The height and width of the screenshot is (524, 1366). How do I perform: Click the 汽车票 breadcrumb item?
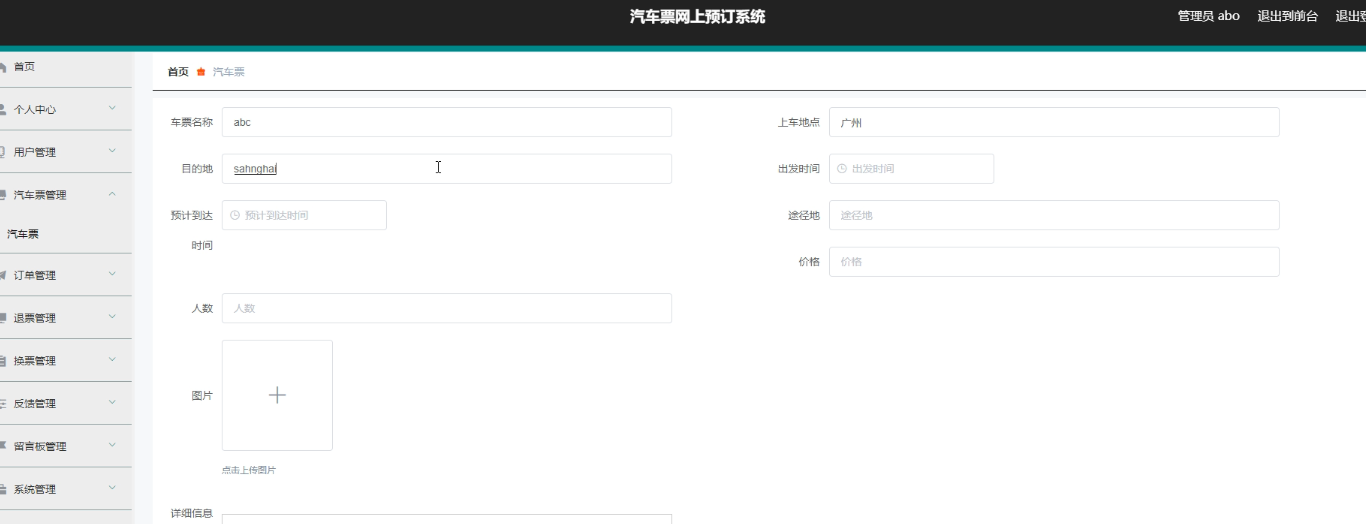[229, 72]
